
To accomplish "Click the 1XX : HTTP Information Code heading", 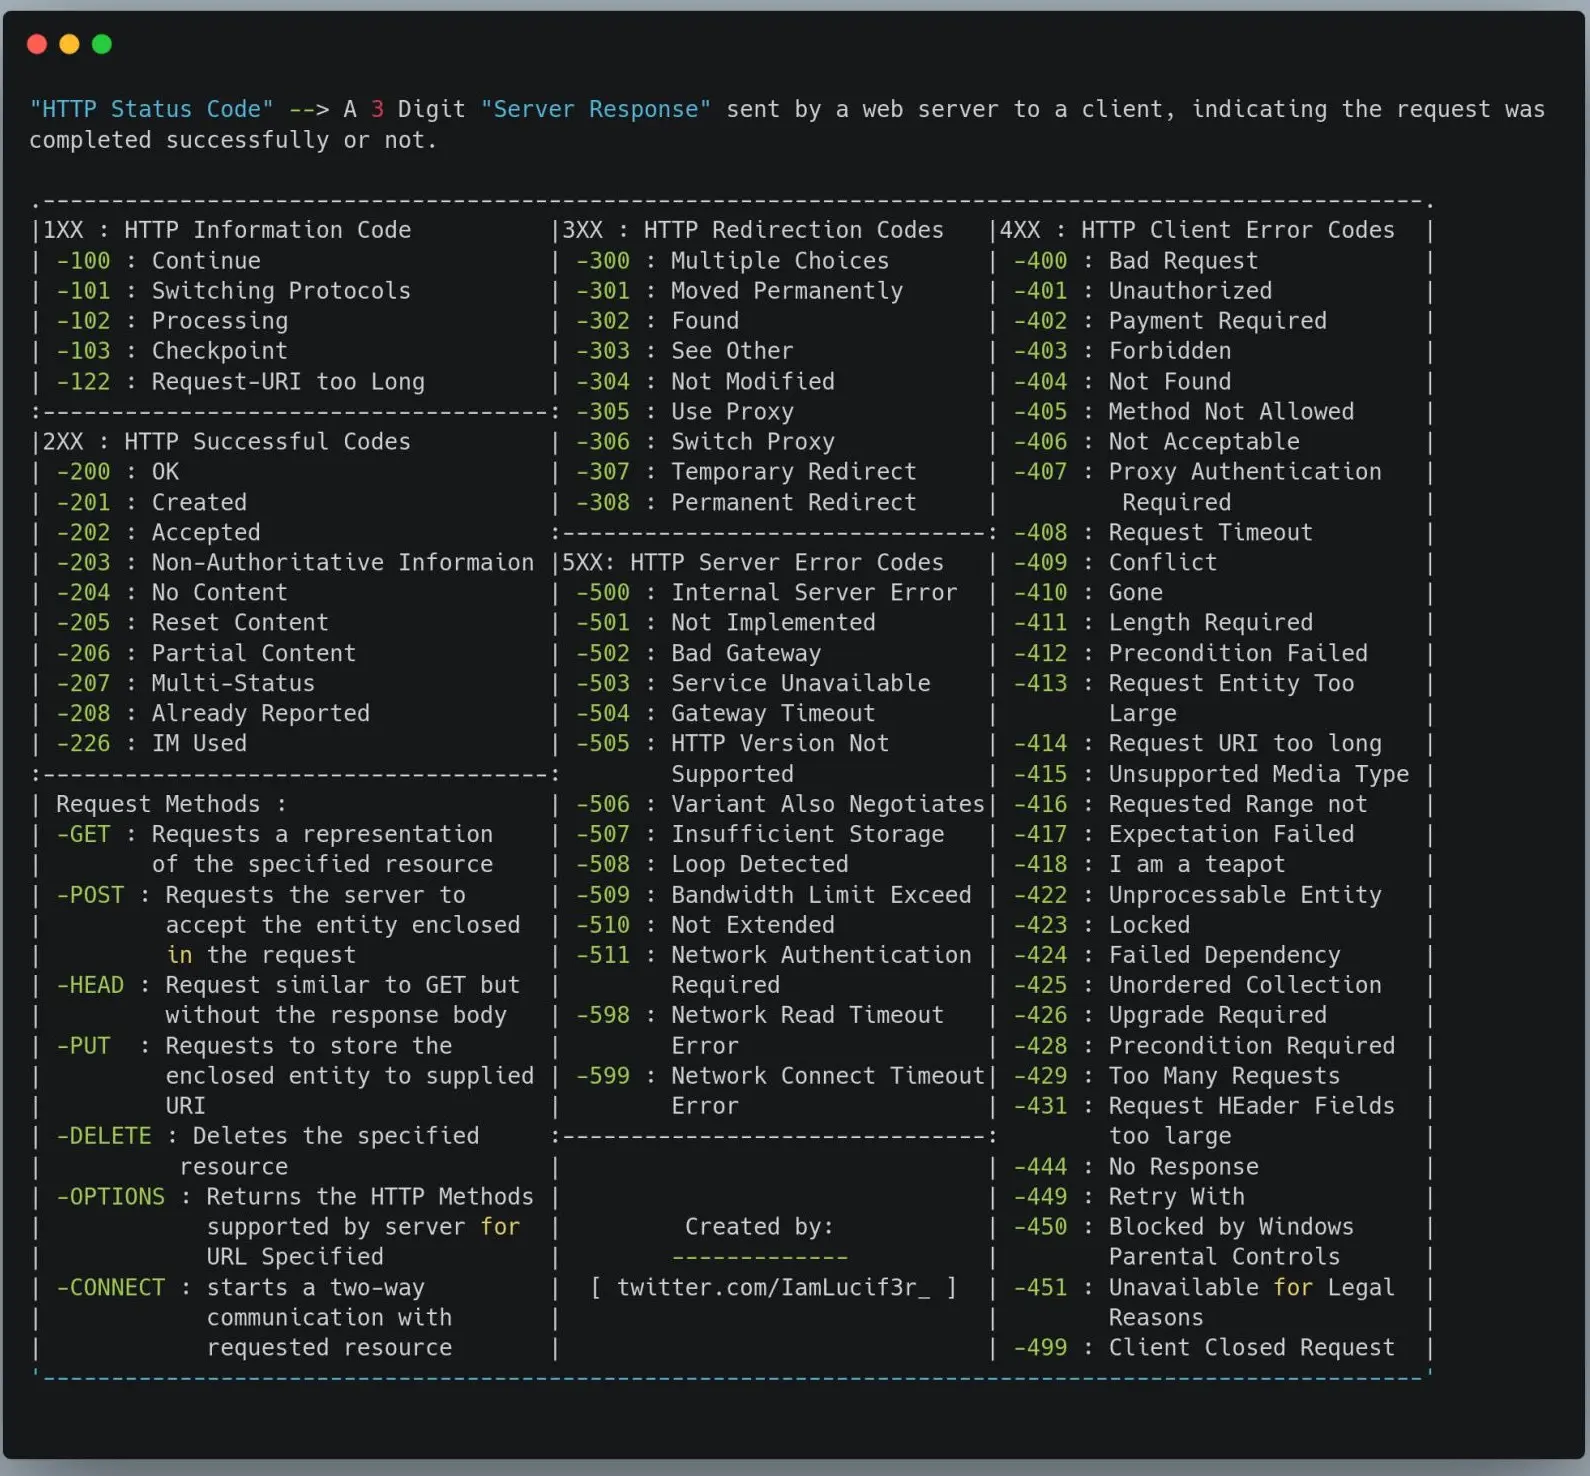I will (227, 230).
